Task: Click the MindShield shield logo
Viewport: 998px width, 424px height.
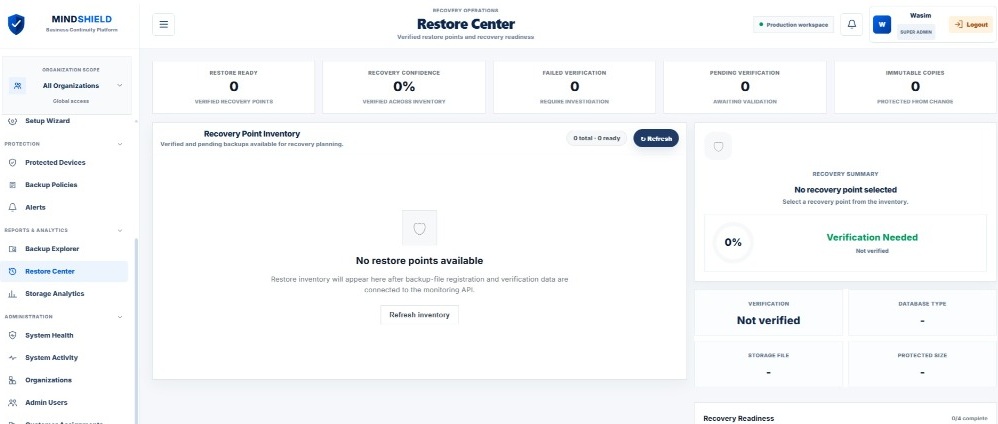Action: (16, 24)
